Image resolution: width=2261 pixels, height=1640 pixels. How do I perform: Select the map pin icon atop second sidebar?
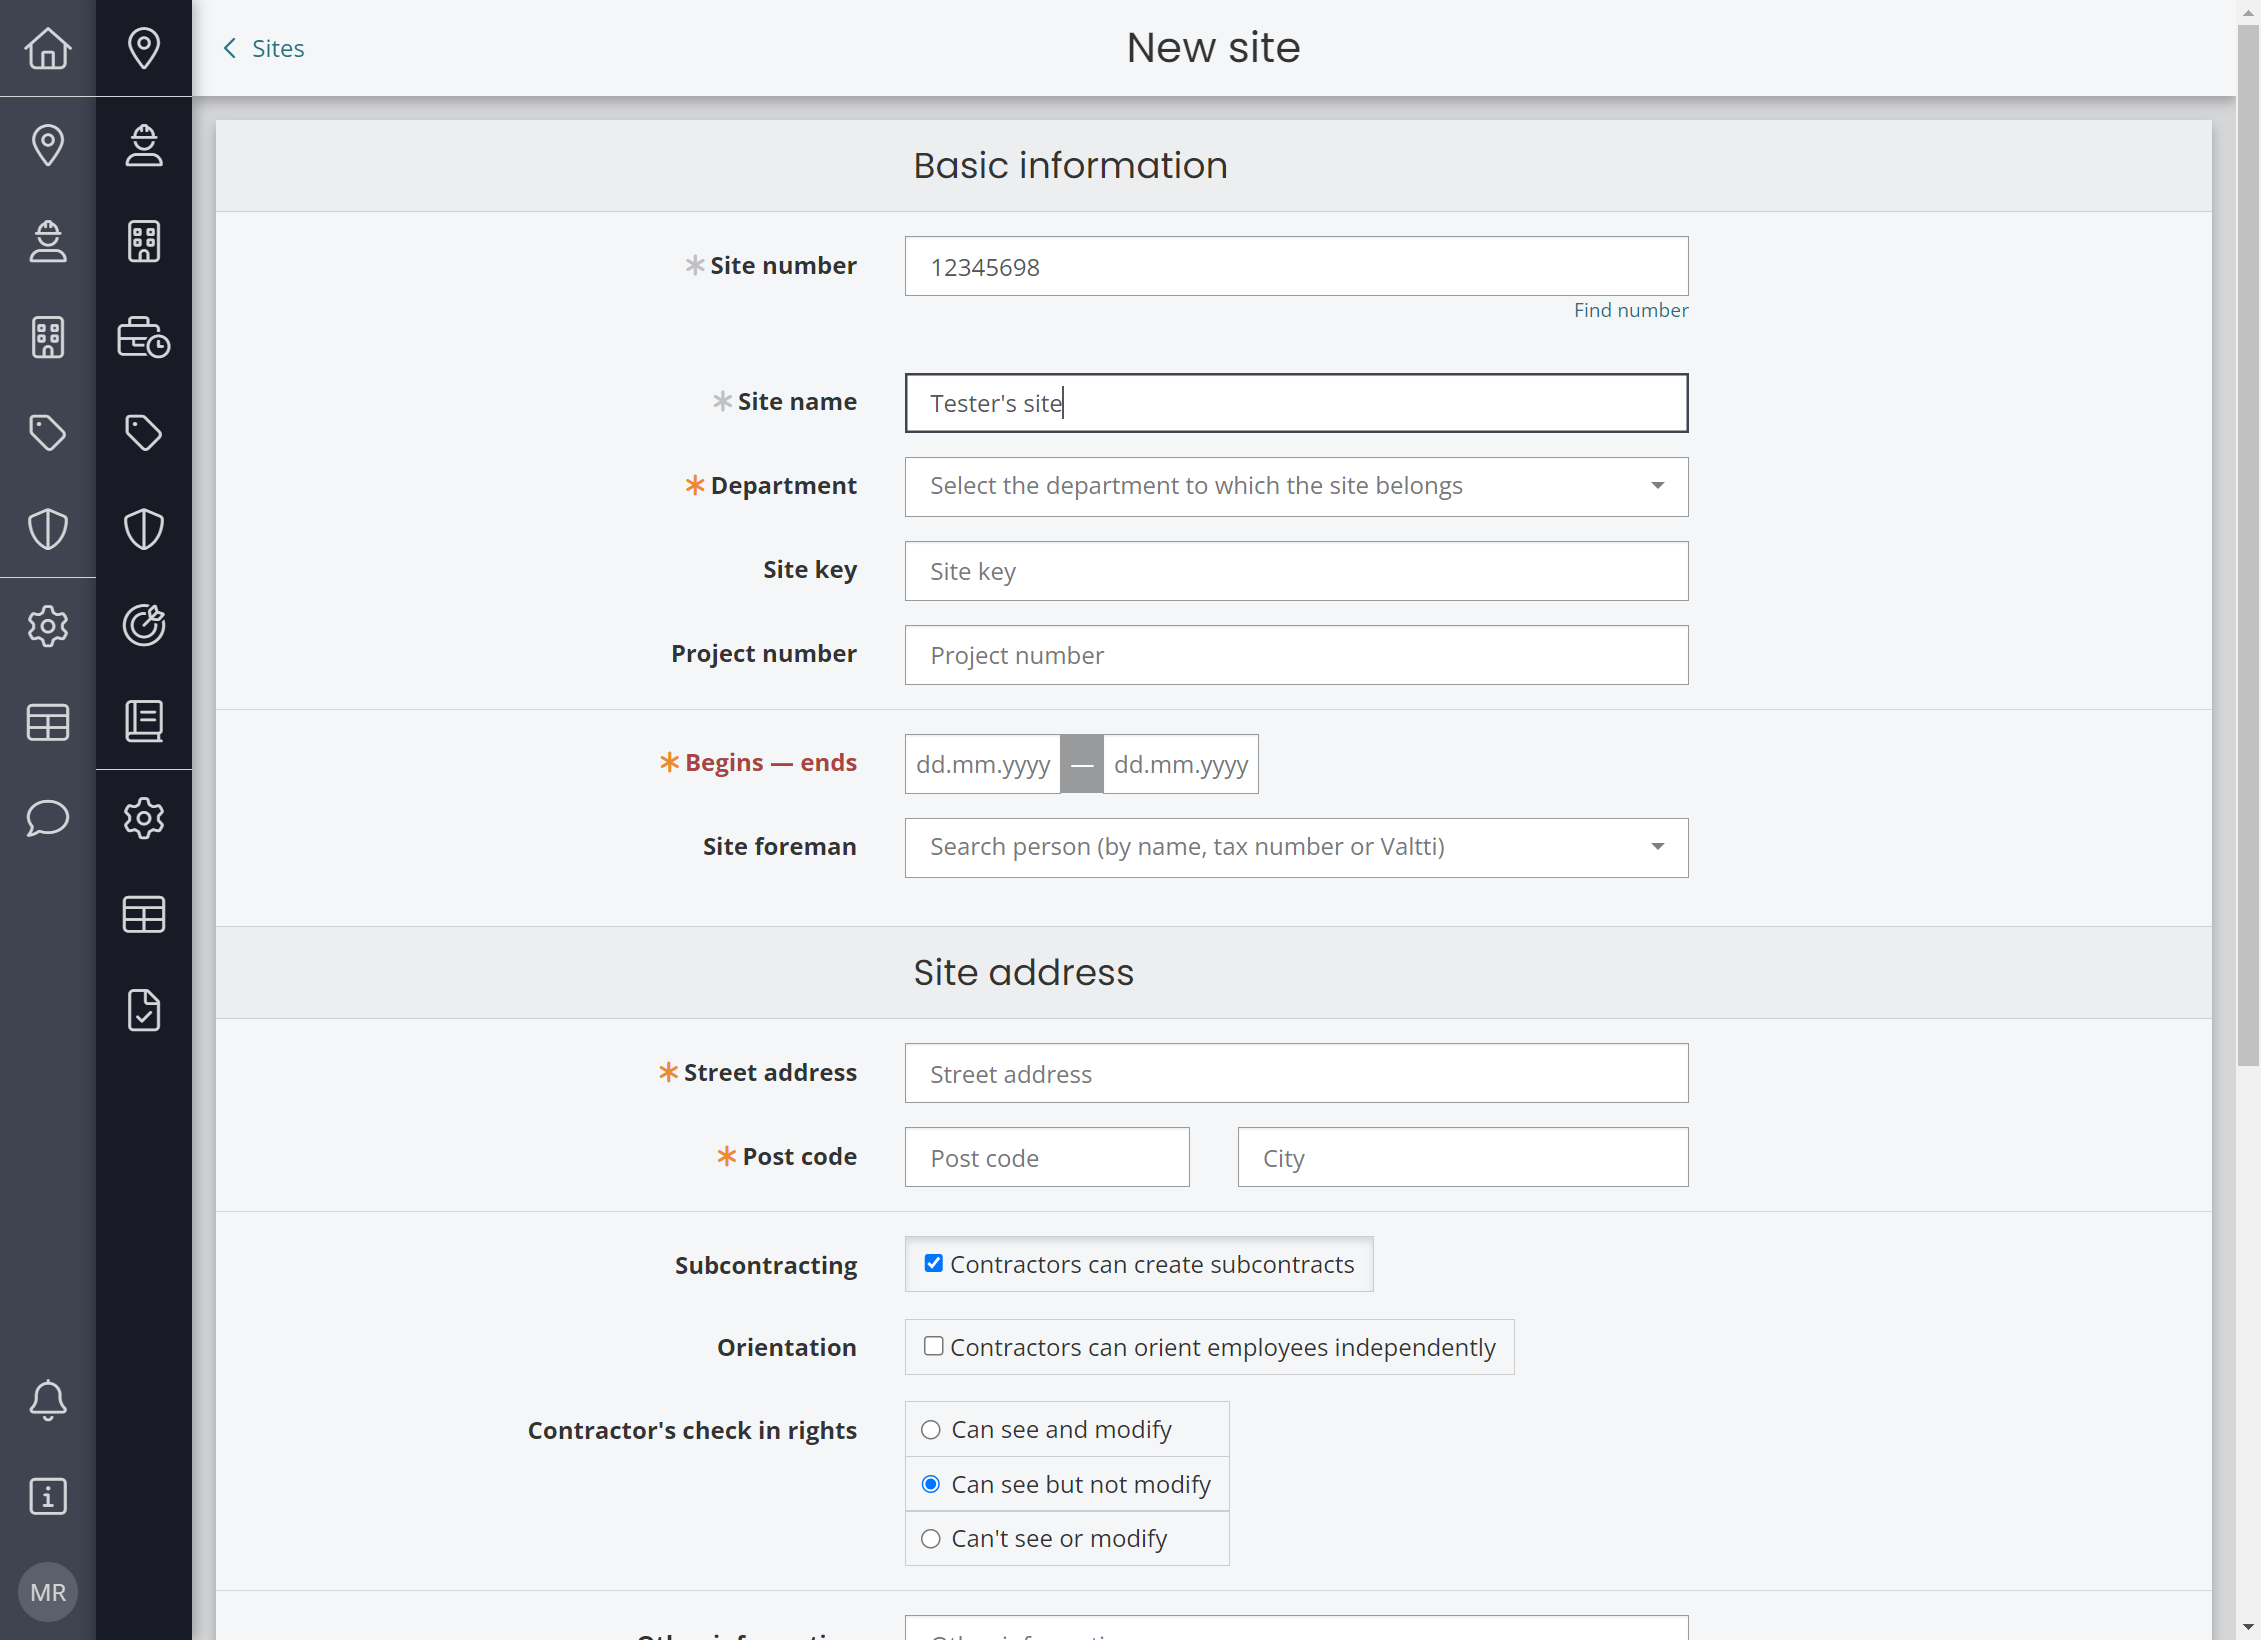144,48
